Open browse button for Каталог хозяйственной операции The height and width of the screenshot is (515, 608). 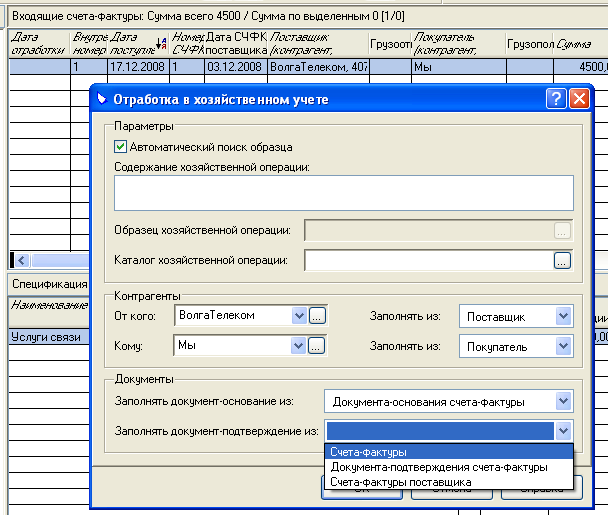562,260
